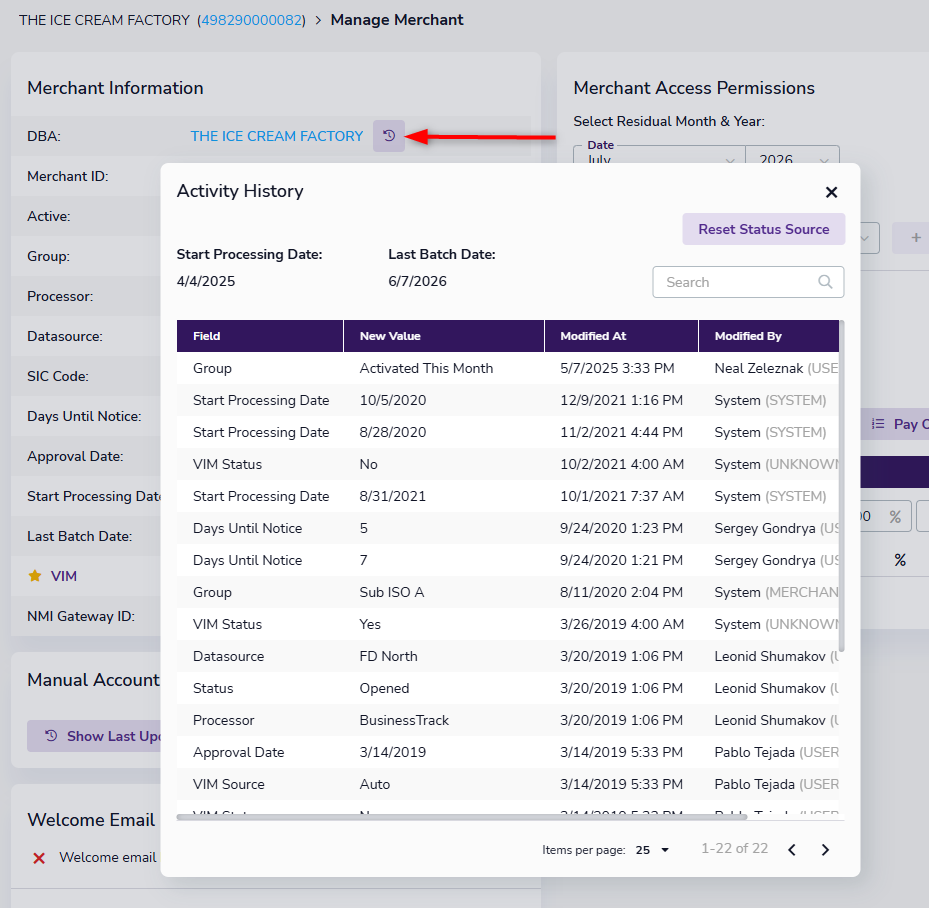Click the table horizontal scrollbar
This screenshot has height=908, width=929.
pos(462,817)
